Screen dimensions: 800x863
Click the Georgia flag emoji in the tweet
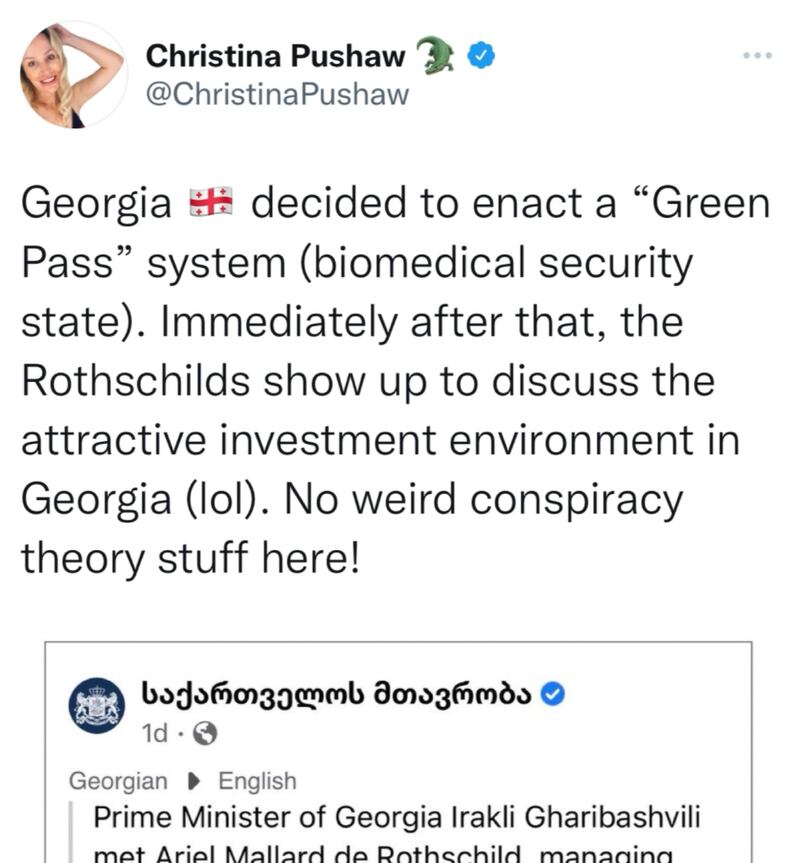[210, 206]
